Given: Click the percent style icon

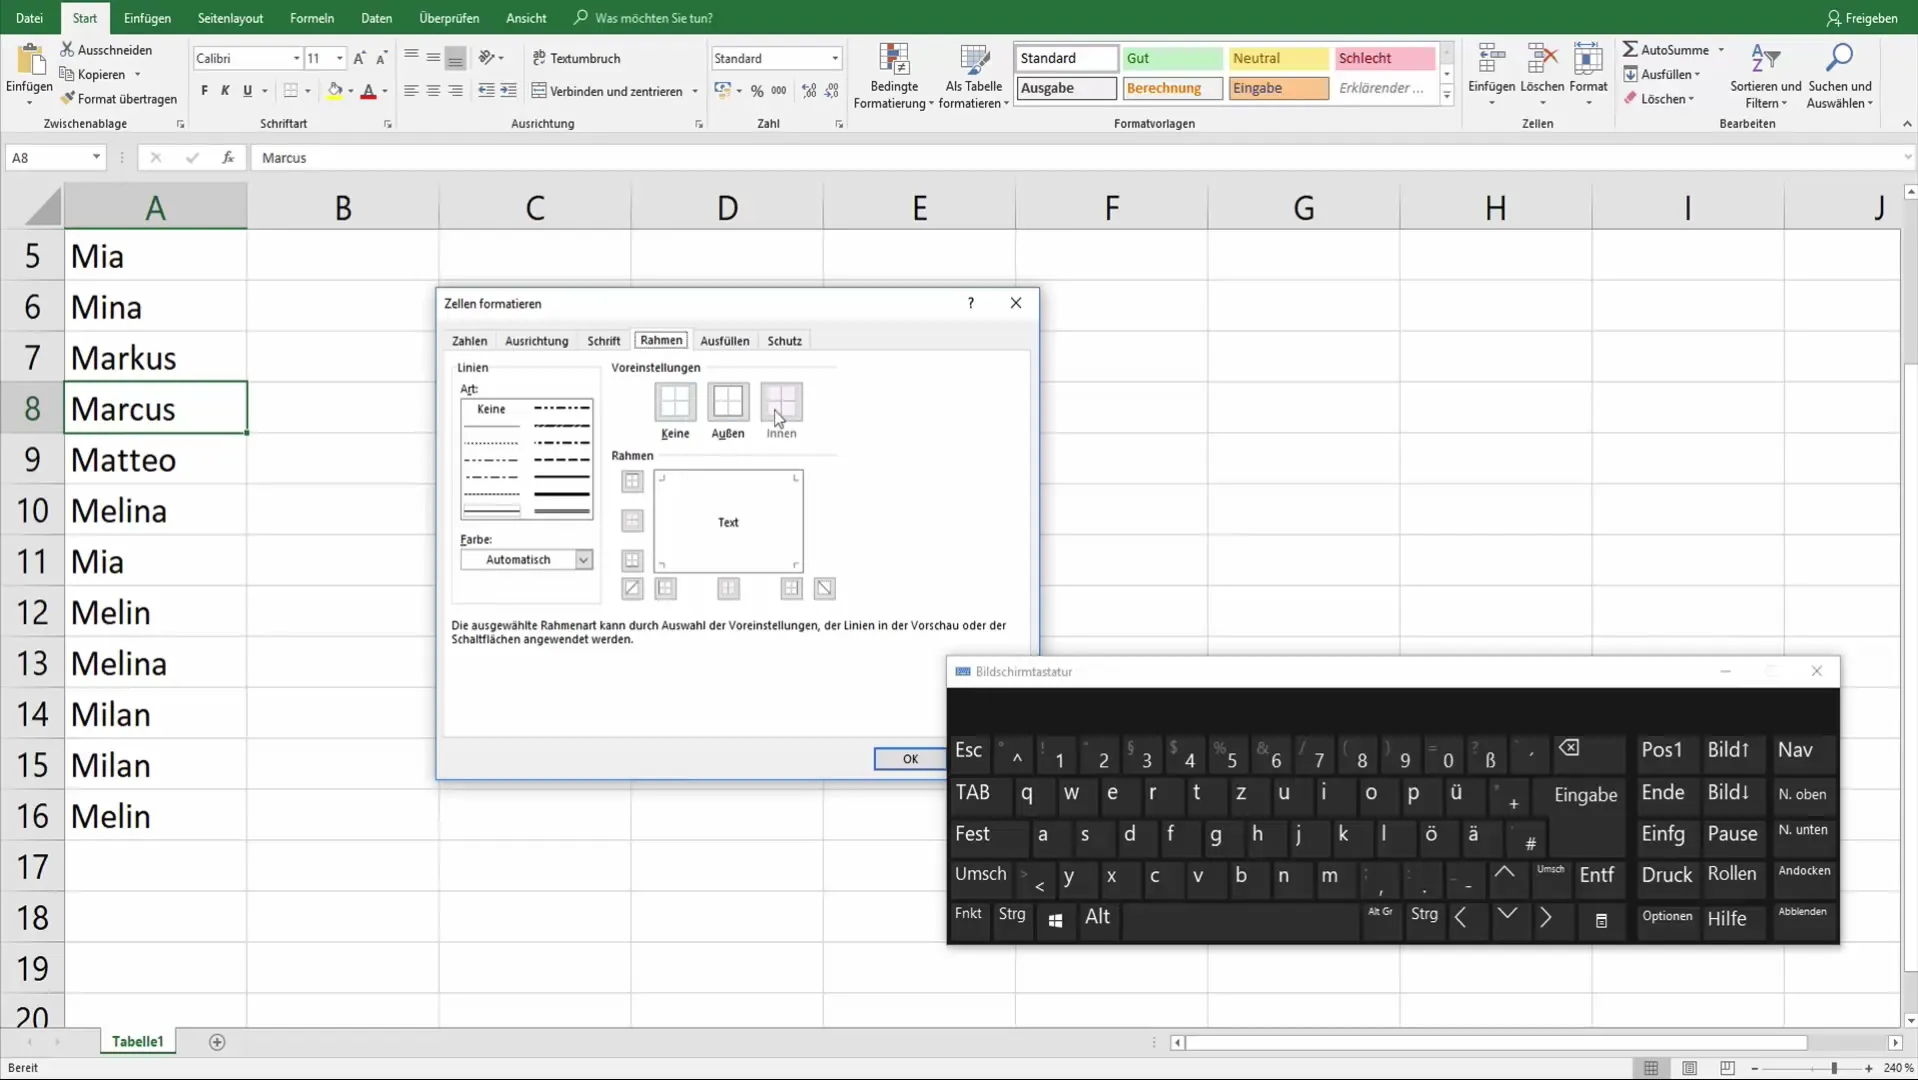Looking at the screenshot, I should point(757,91).
